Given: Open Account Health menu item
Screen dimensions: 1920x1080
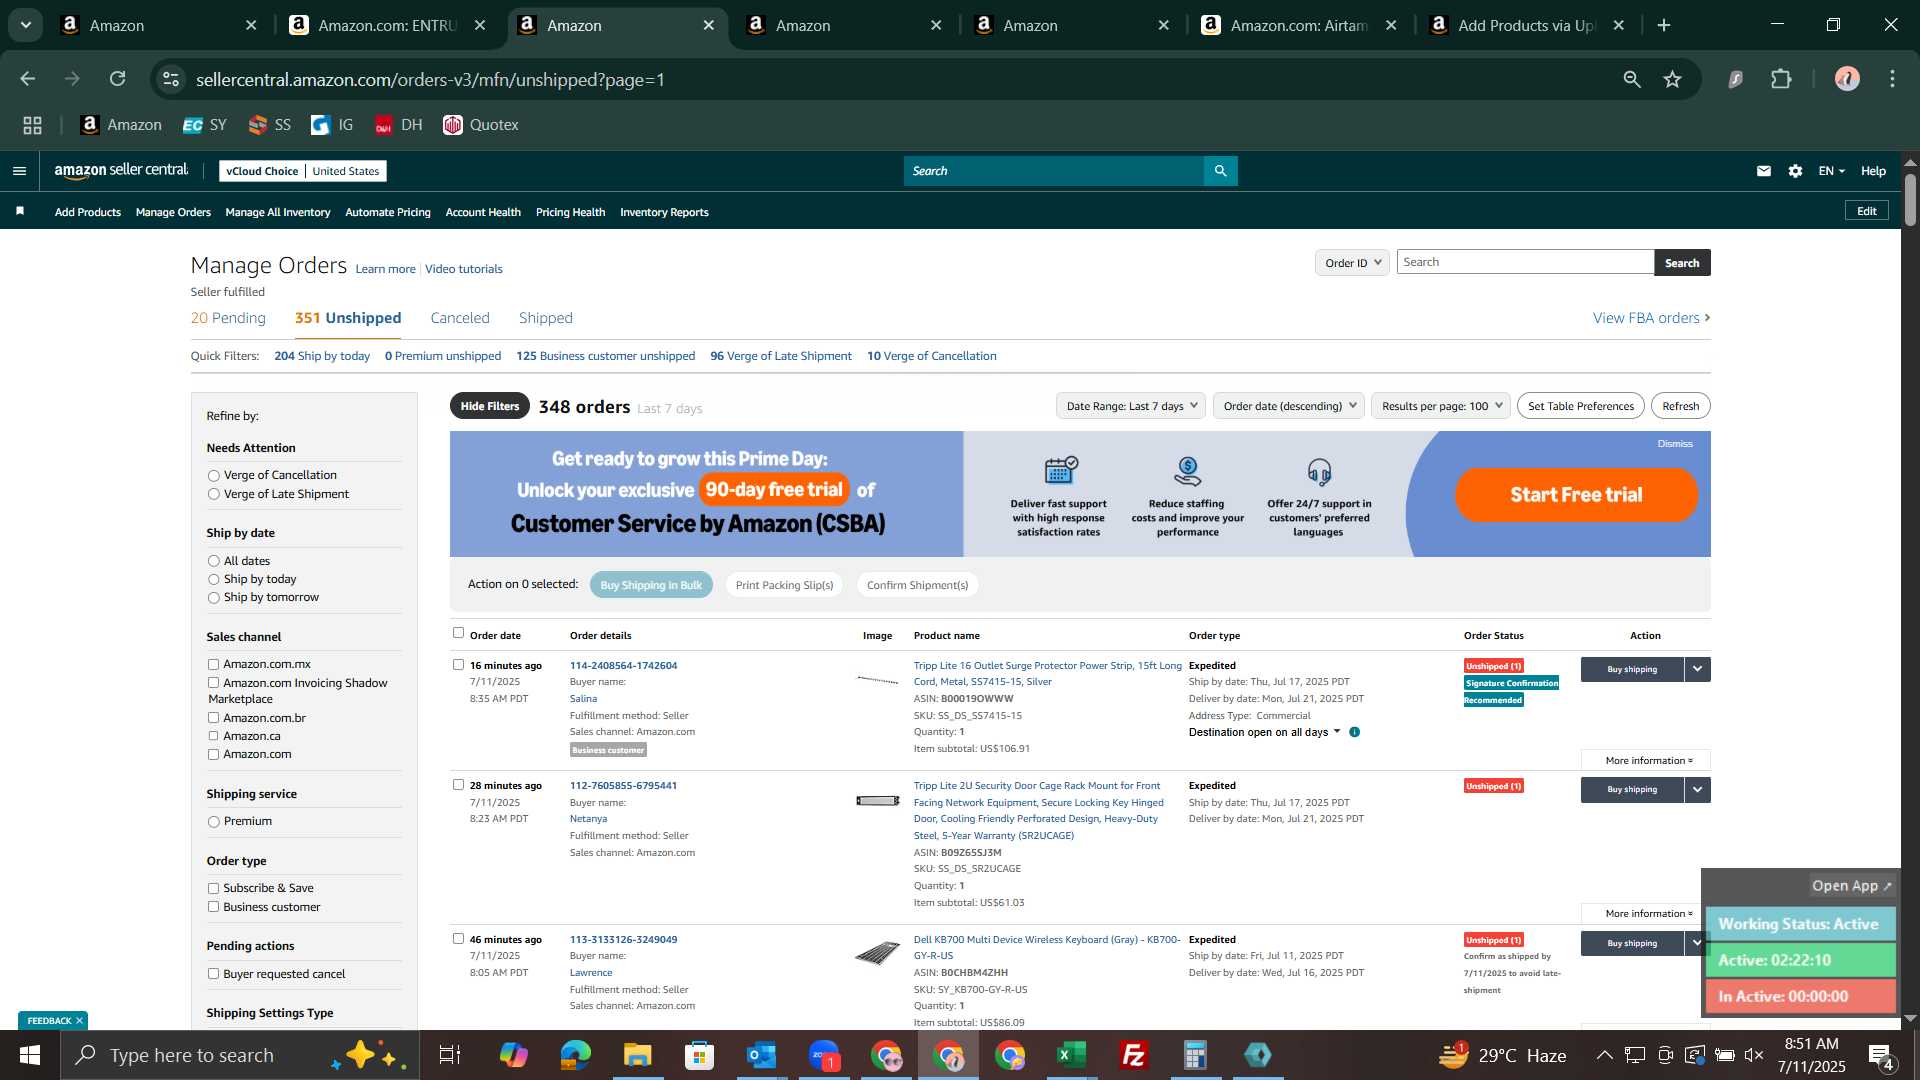Looking at the screenshot, I should point(483,212).
